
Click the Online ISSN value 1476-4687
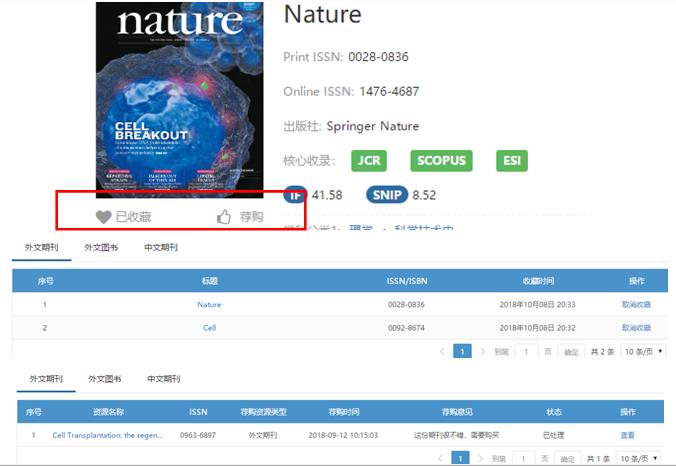(x=389, y=91)
